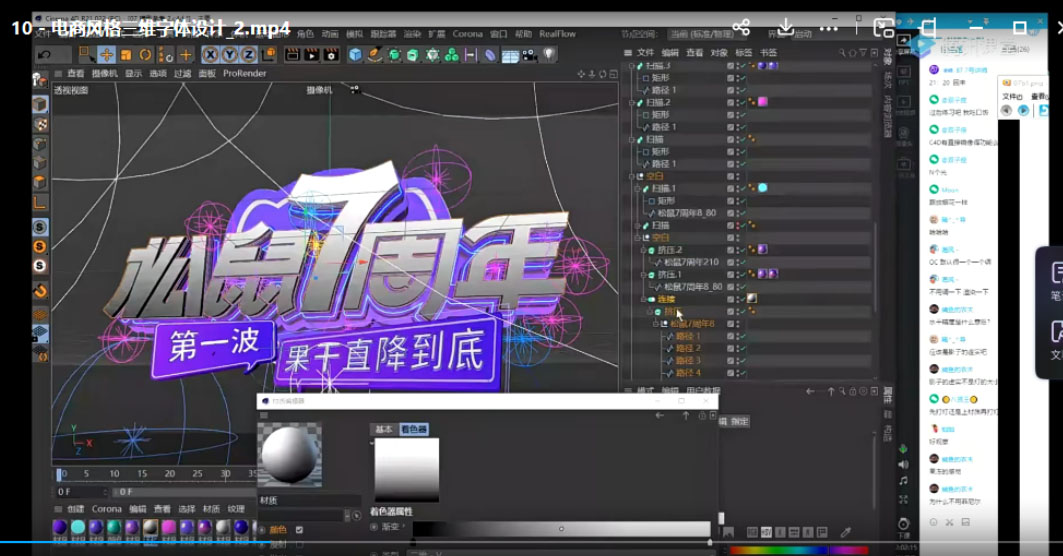Enter picture-in-picture mode in the player
Screen dimensions: 1063x556
point(883,28)
